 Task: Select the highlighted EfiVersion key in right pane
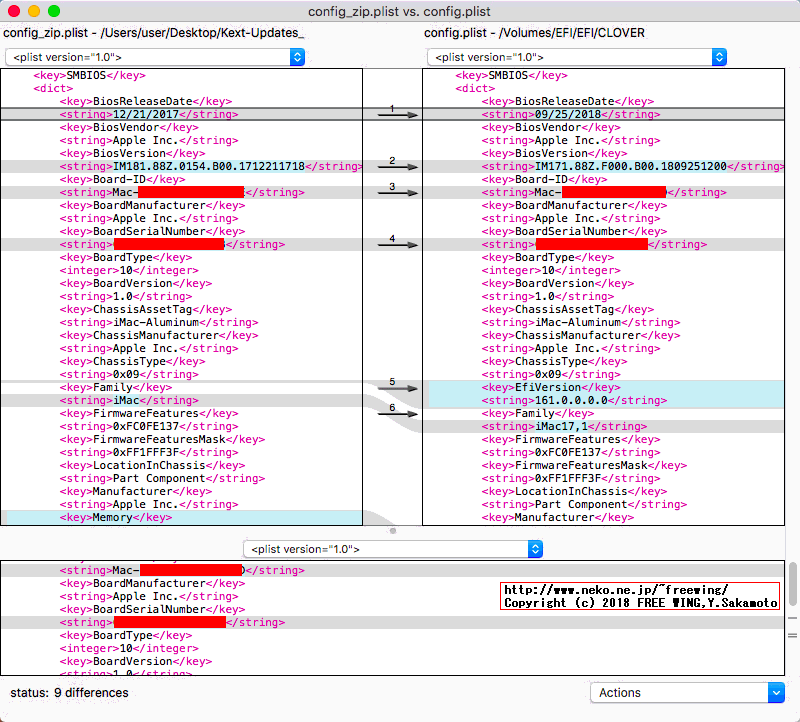click(x=550, y=387)
